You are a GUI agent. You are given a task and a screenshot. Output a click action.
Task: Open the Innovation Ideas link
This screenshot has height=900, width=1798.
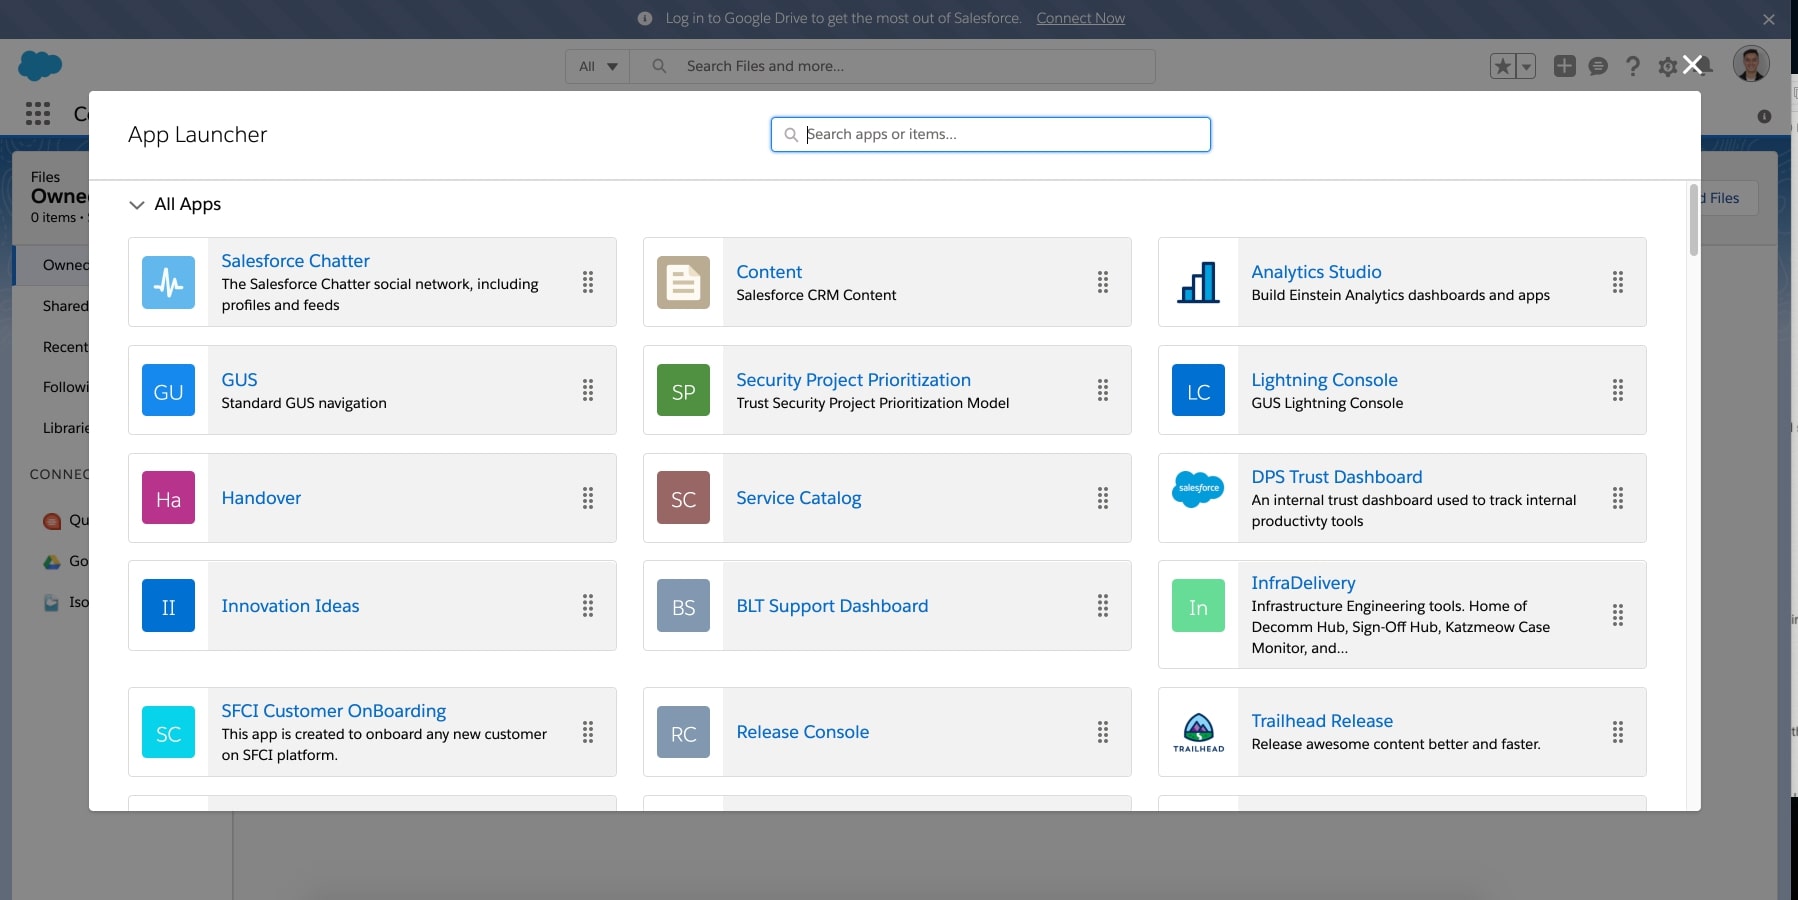290,606
